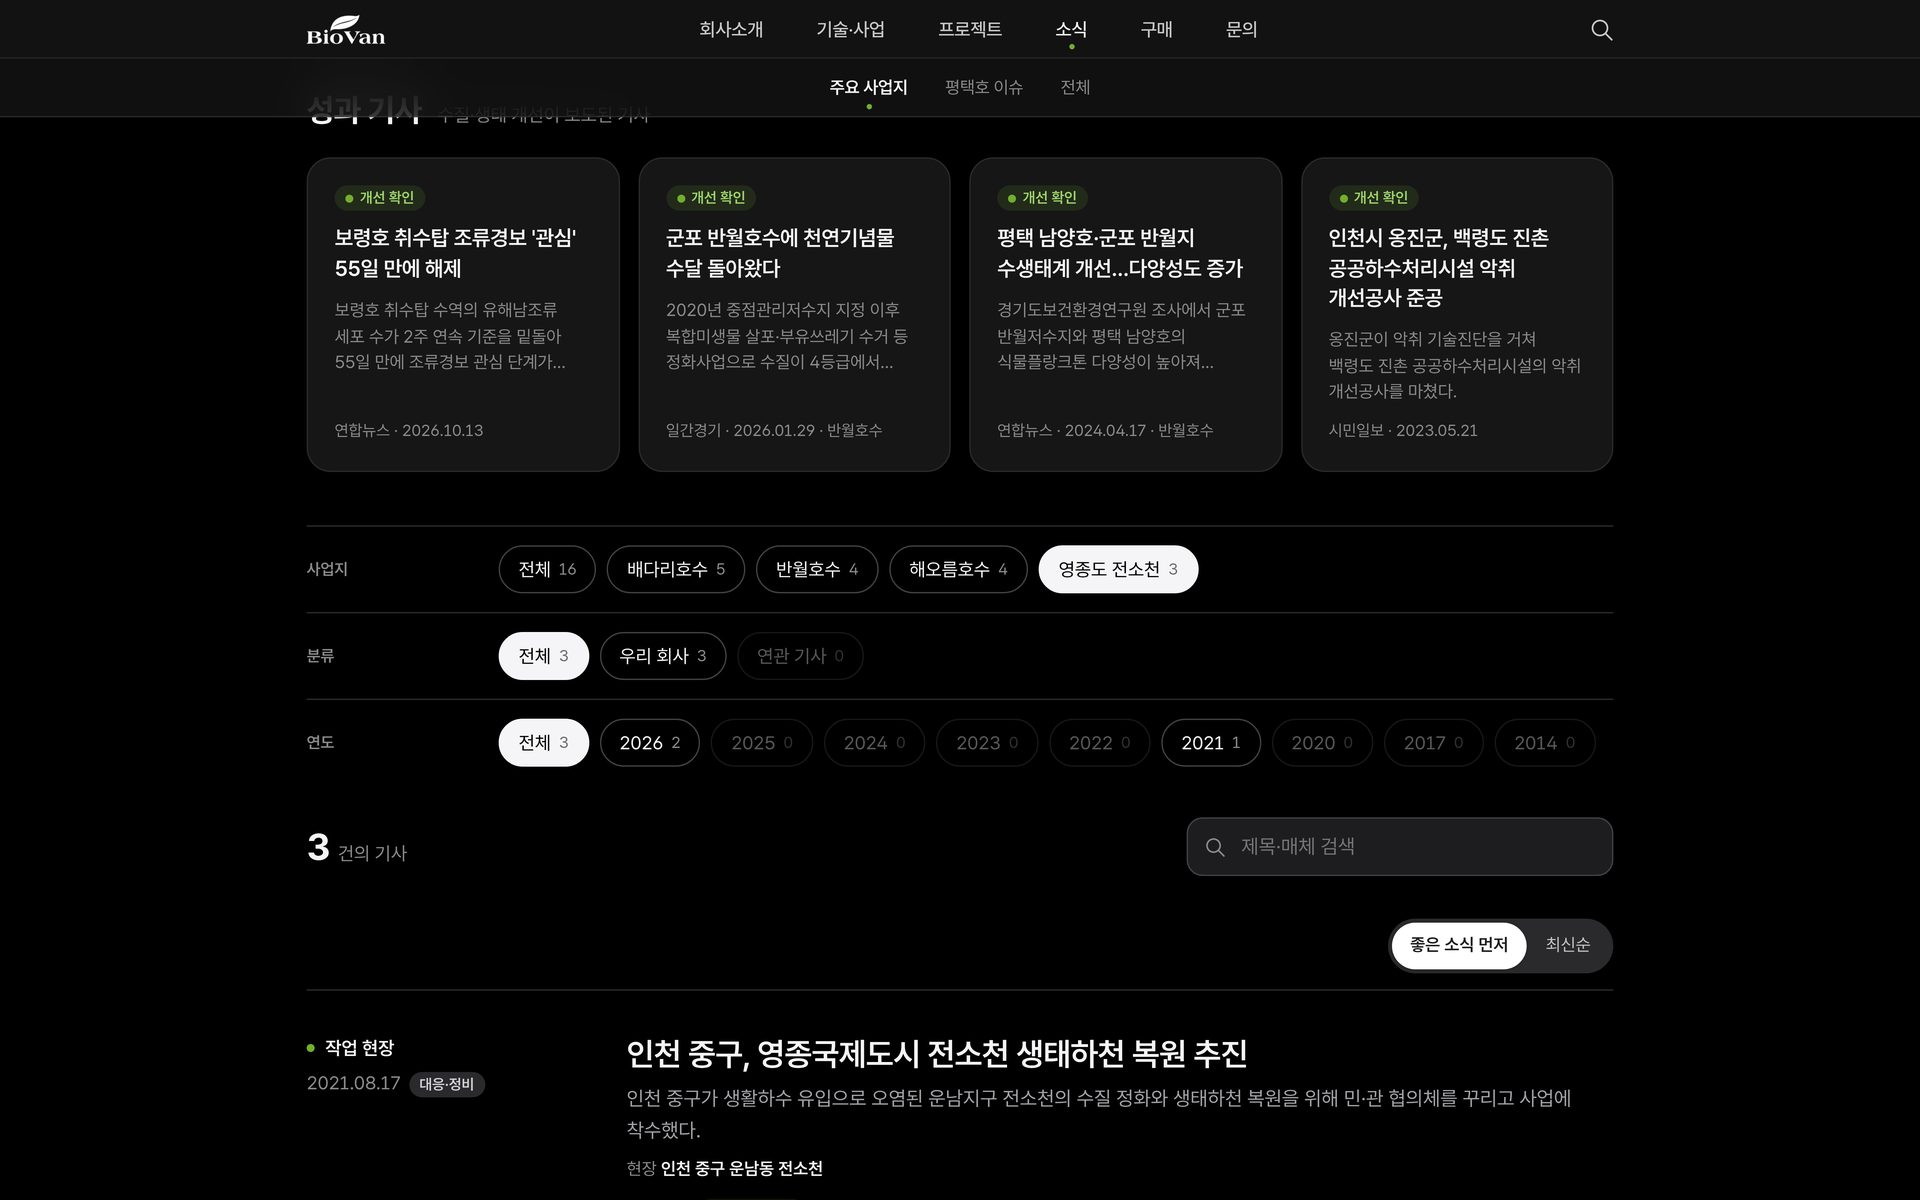Click the magnifier icon in search field
The height and width of the screenshot is (1200, 1920).
coord(1215,847)
